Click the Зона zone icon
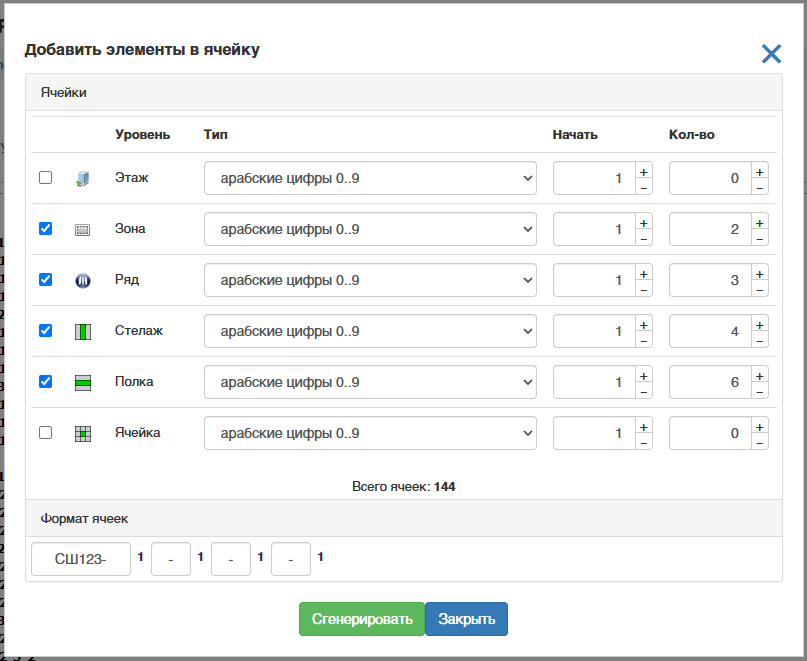Viewport: 807px width, 661px height. pos(82,230)
